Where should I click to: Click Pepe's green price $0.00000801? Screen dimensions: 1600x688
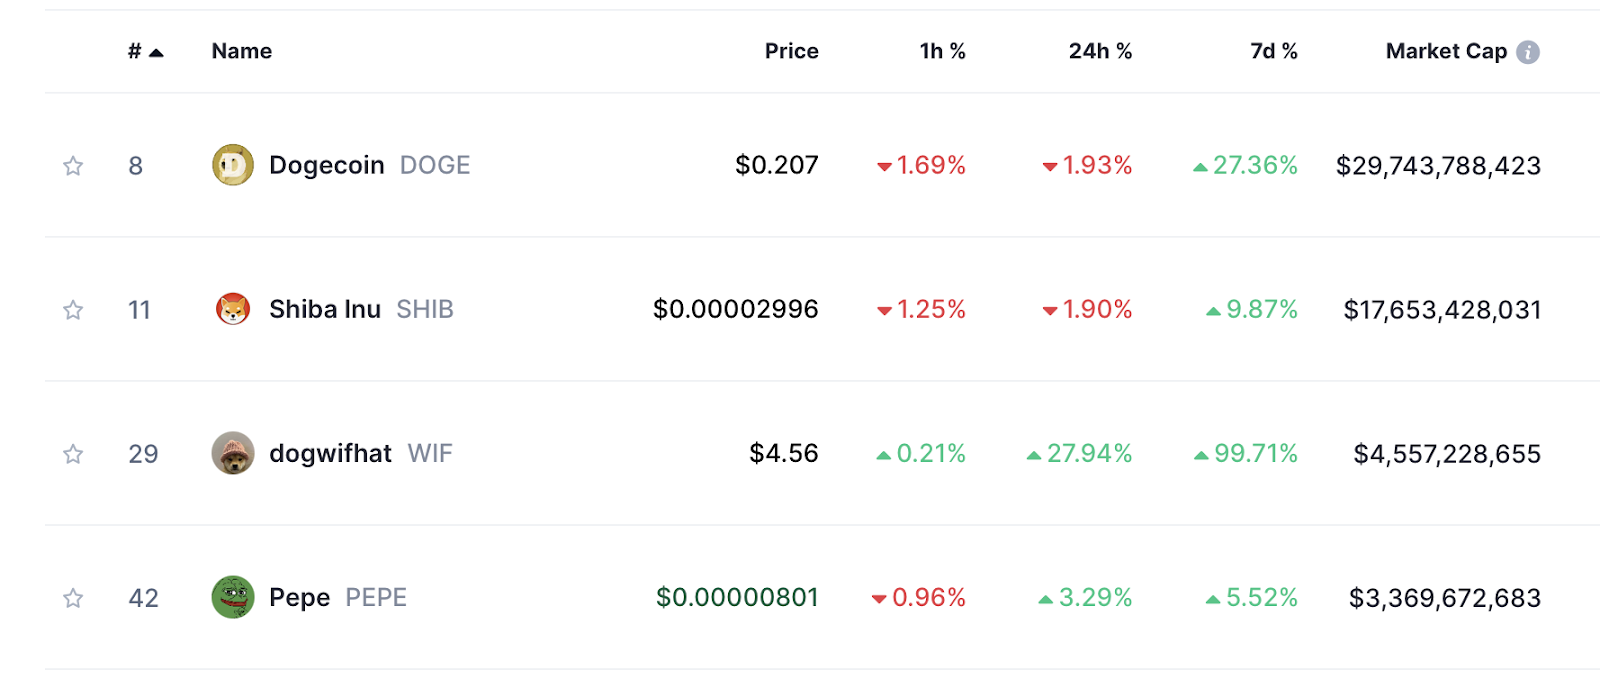pyautogui.click(x=737, y=598)
